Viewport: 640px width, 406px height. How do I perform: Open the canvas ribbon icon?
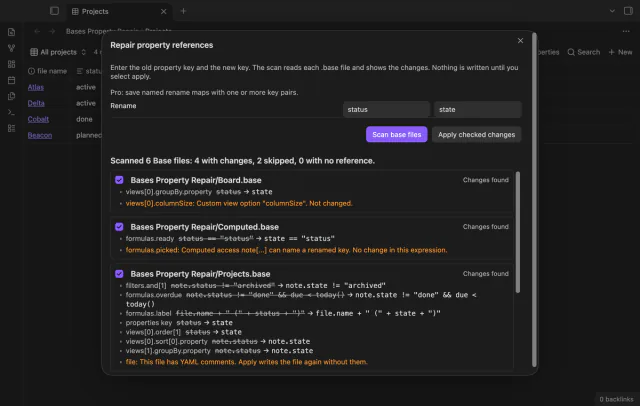pyautogui.click(x=11, y=64)
